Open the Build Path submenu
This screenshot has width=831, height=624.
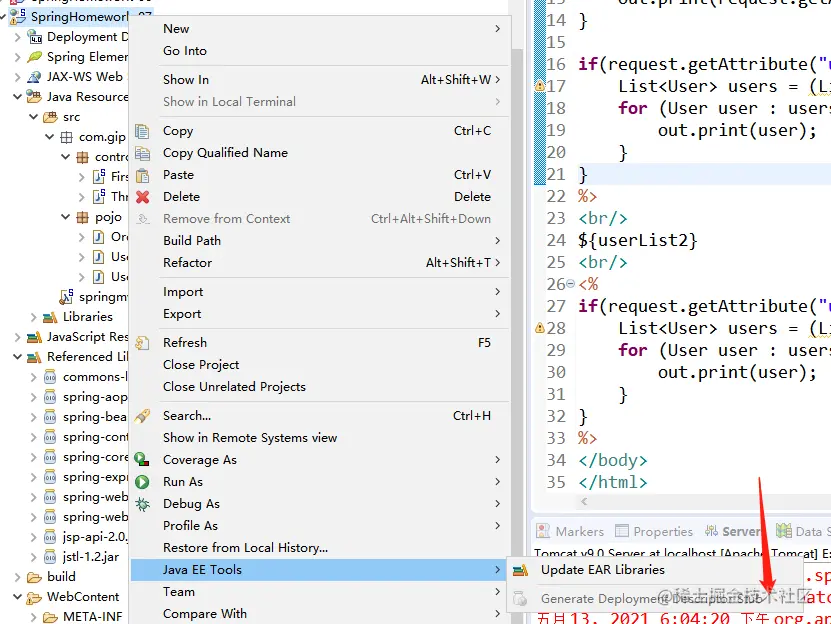click(x=320, y=241)
